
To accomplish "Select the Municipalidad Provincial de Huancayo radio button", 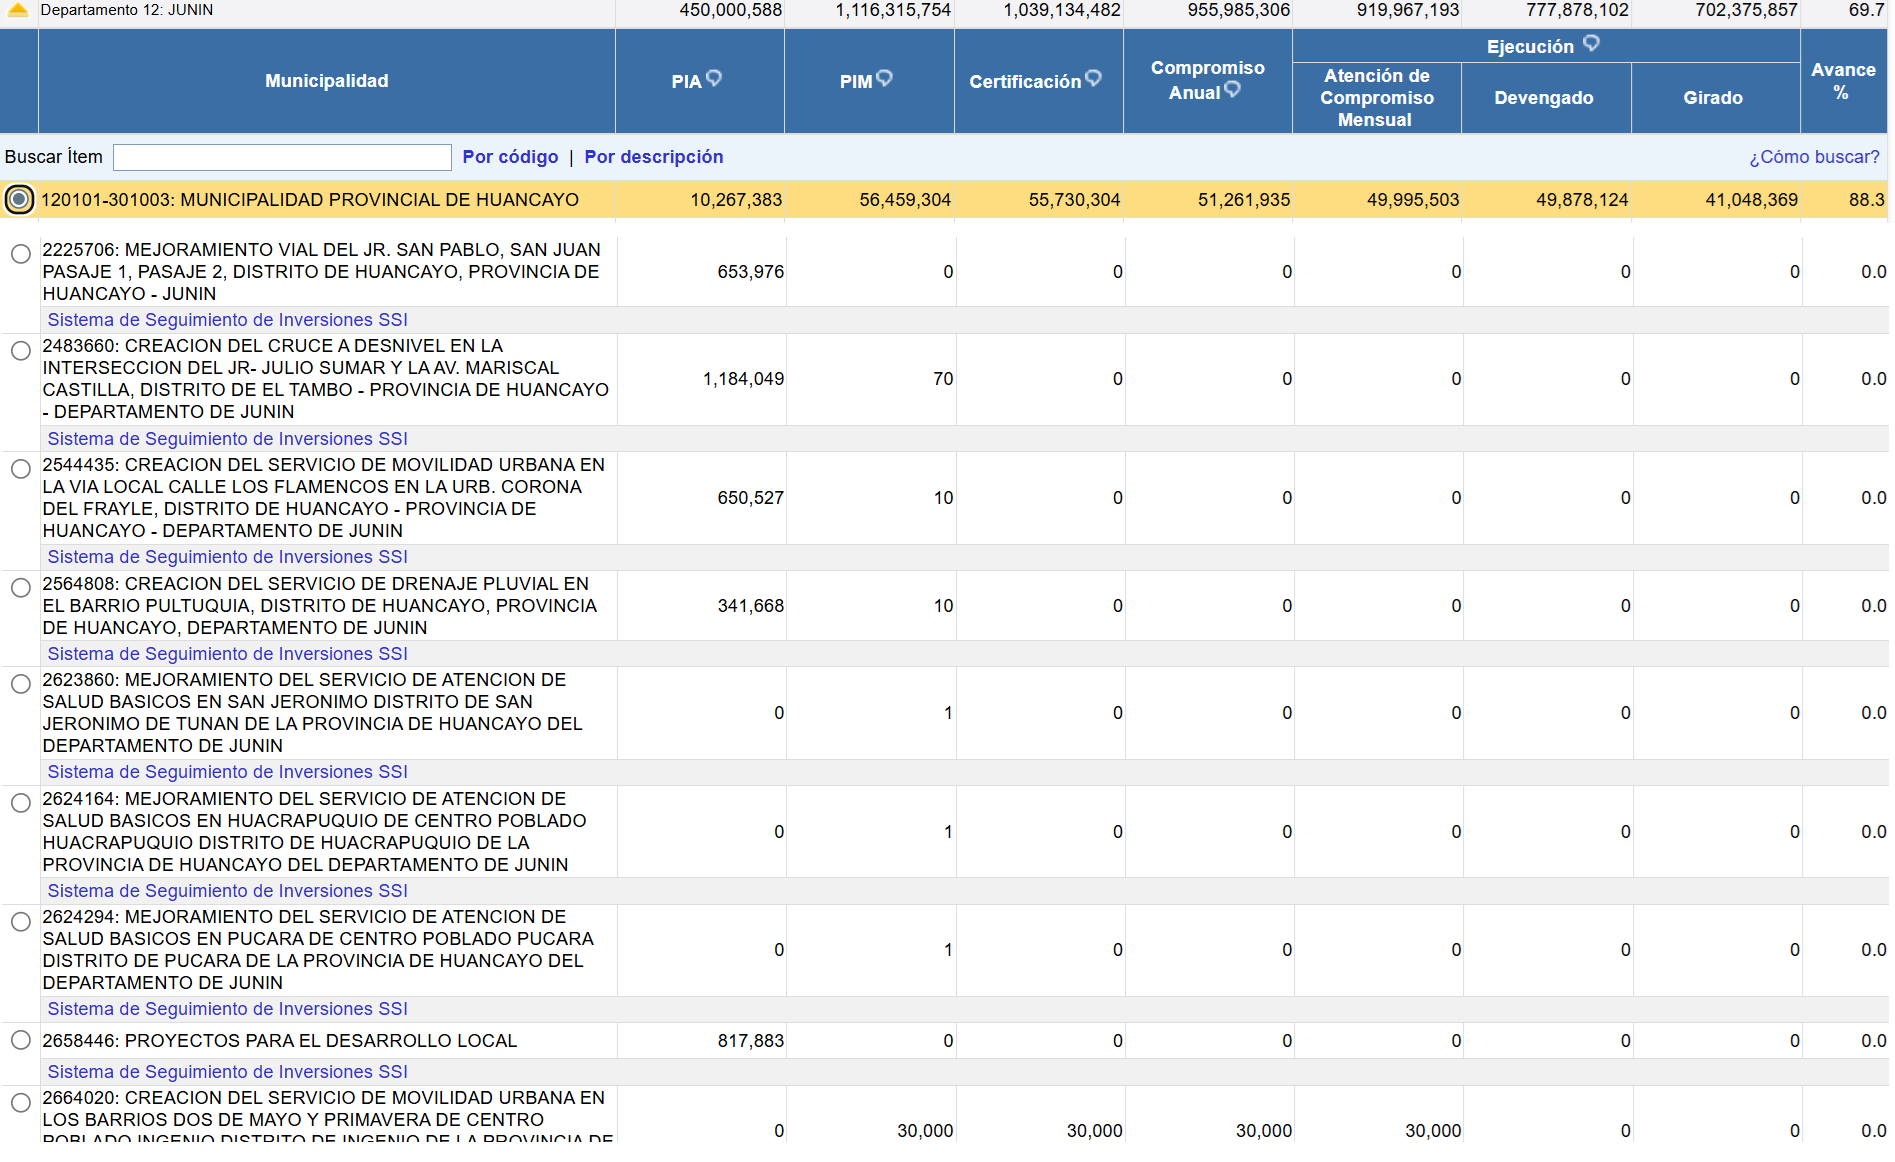I will point(19,199).
